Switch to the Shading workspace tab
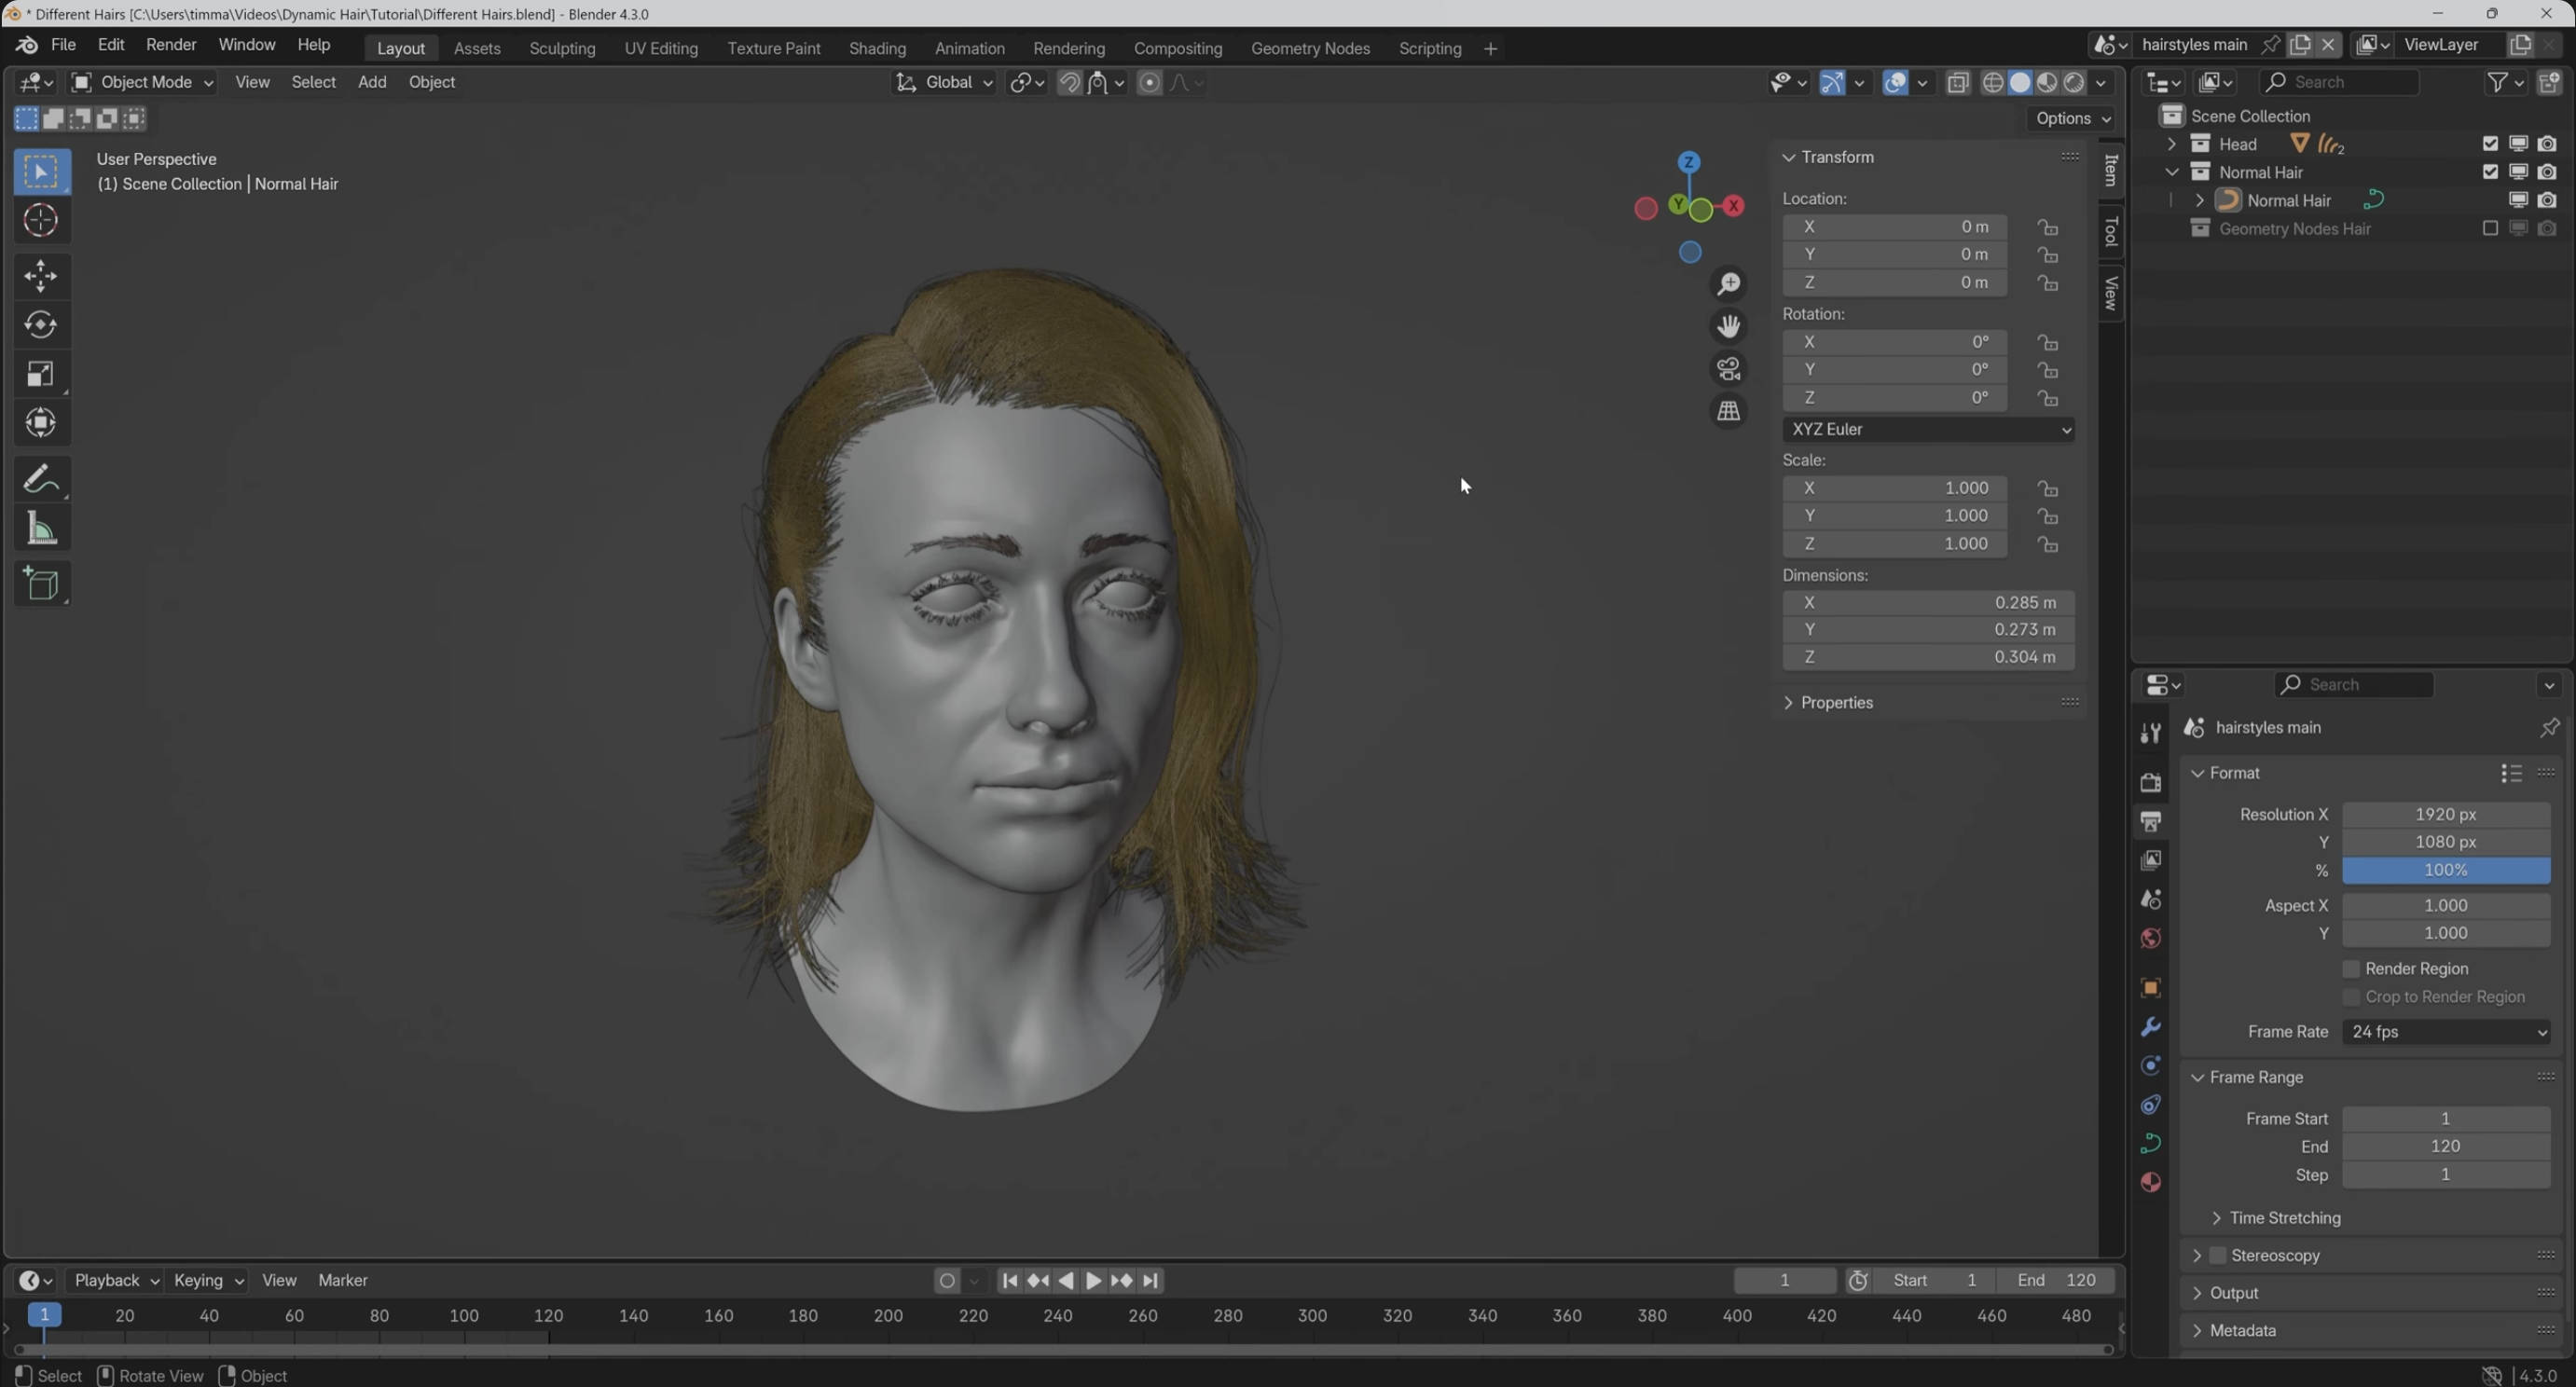The image size is (2576, 1387). point(877,48)
